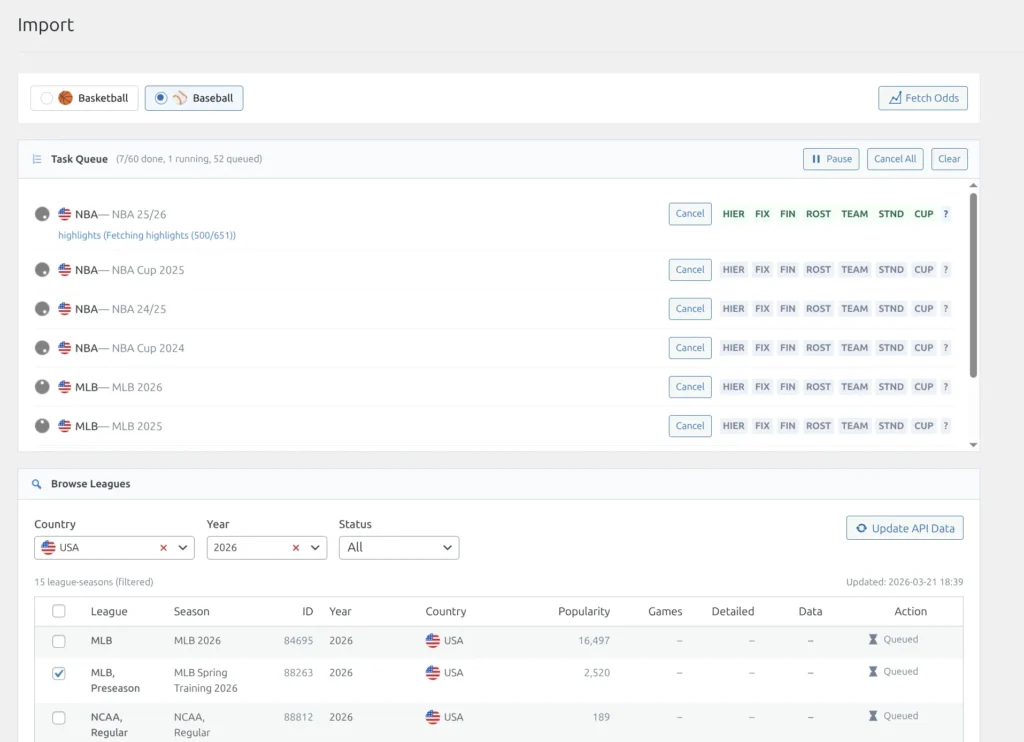This screenshot has width=1024, height=742.
Task: Click the Fetch Odds button
Action: (x=923, y=98)
